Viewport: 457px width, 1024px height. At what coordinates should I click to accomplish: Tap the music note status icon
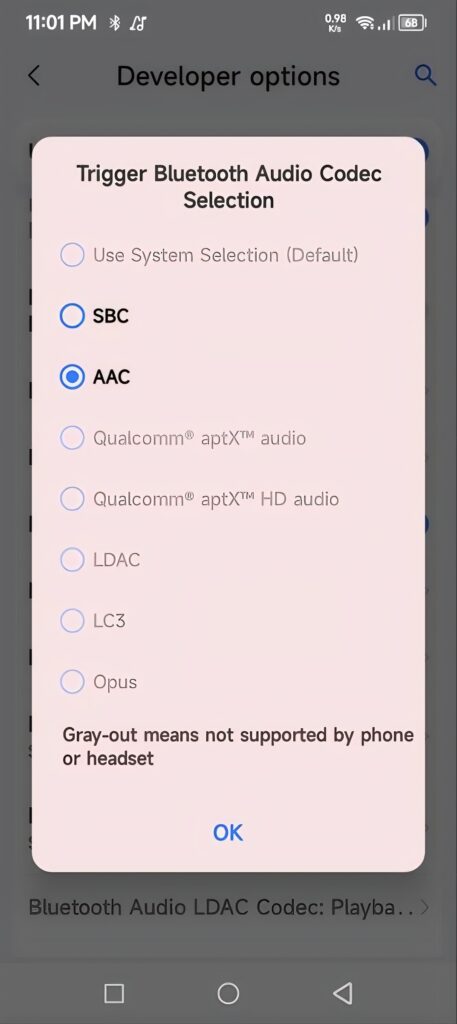tap(138, 24)
